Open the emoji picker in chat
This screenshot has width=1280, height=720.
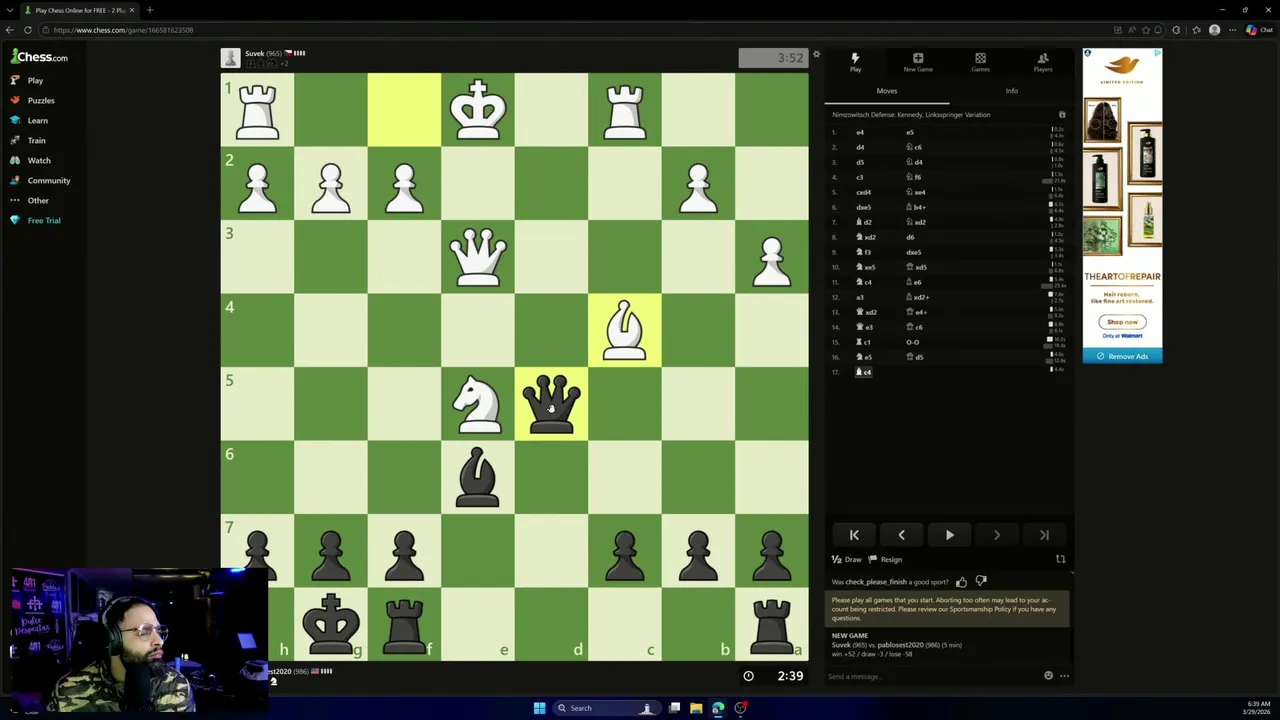coord(1048,676)
